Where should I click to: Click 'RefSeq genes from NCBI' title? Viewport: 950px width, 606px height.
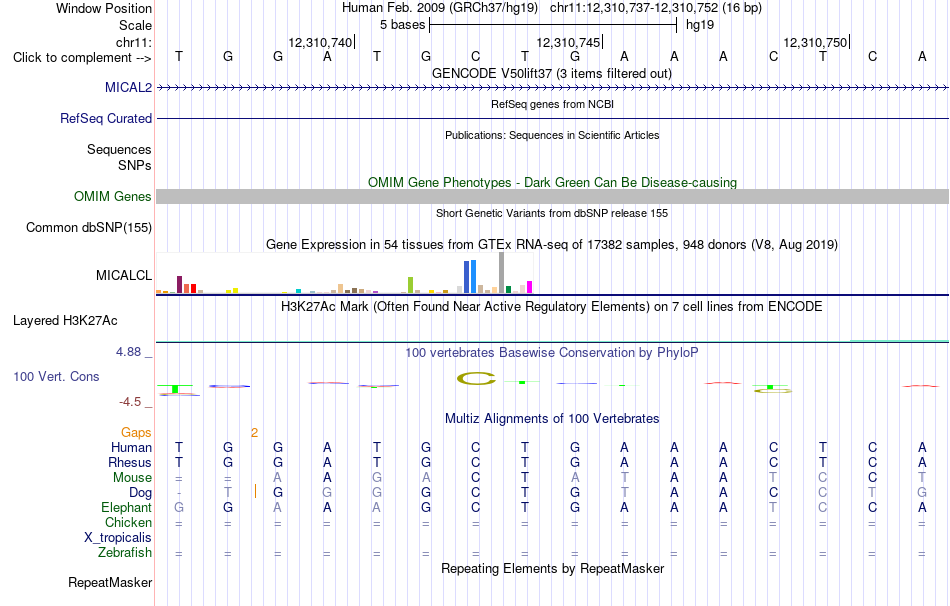552,104
